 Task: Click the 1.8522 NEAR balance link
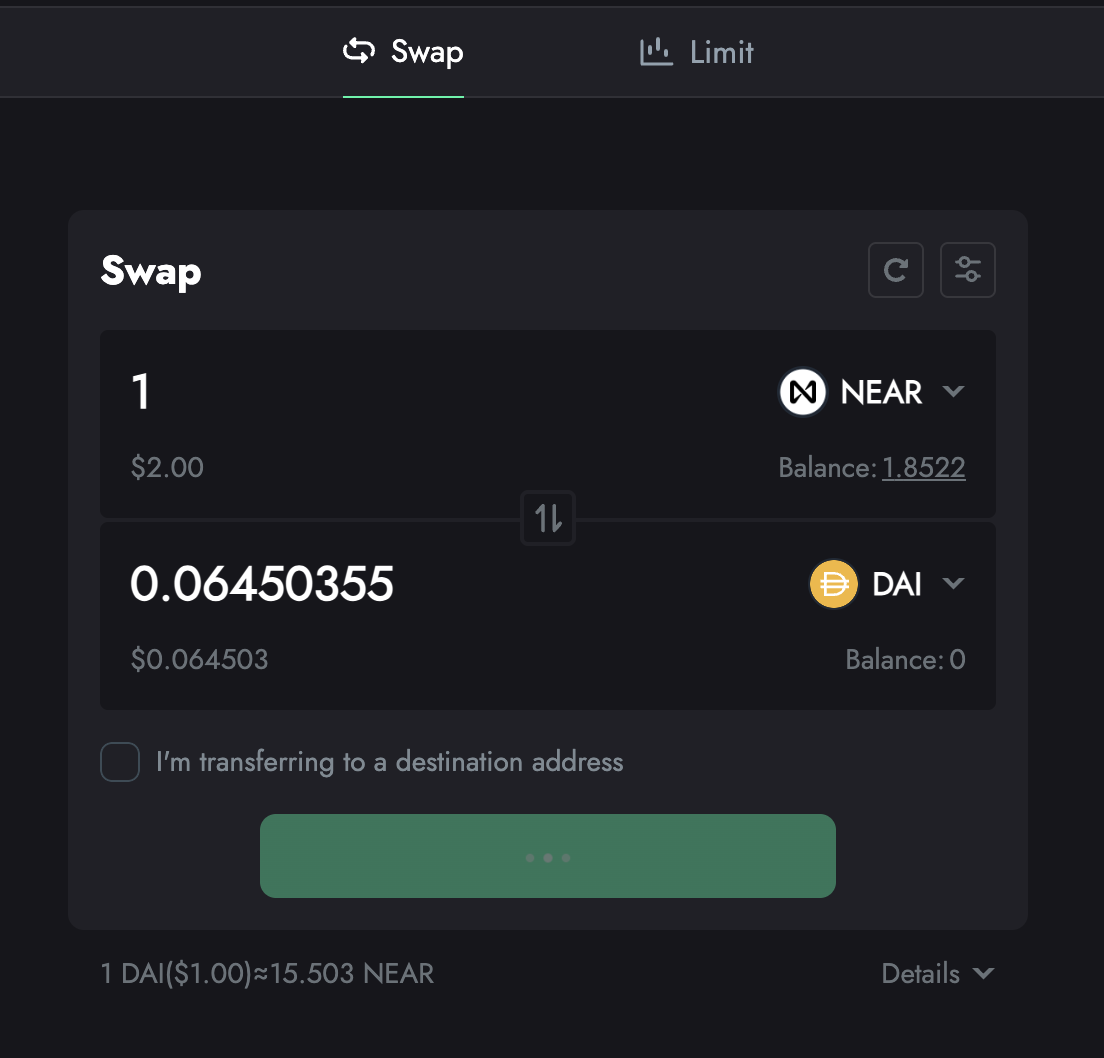(923, 467)
